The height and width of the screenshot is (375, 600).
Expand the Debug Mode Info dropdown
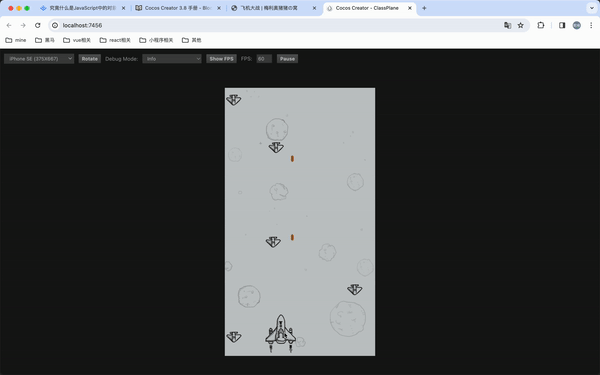coord(172,59)
